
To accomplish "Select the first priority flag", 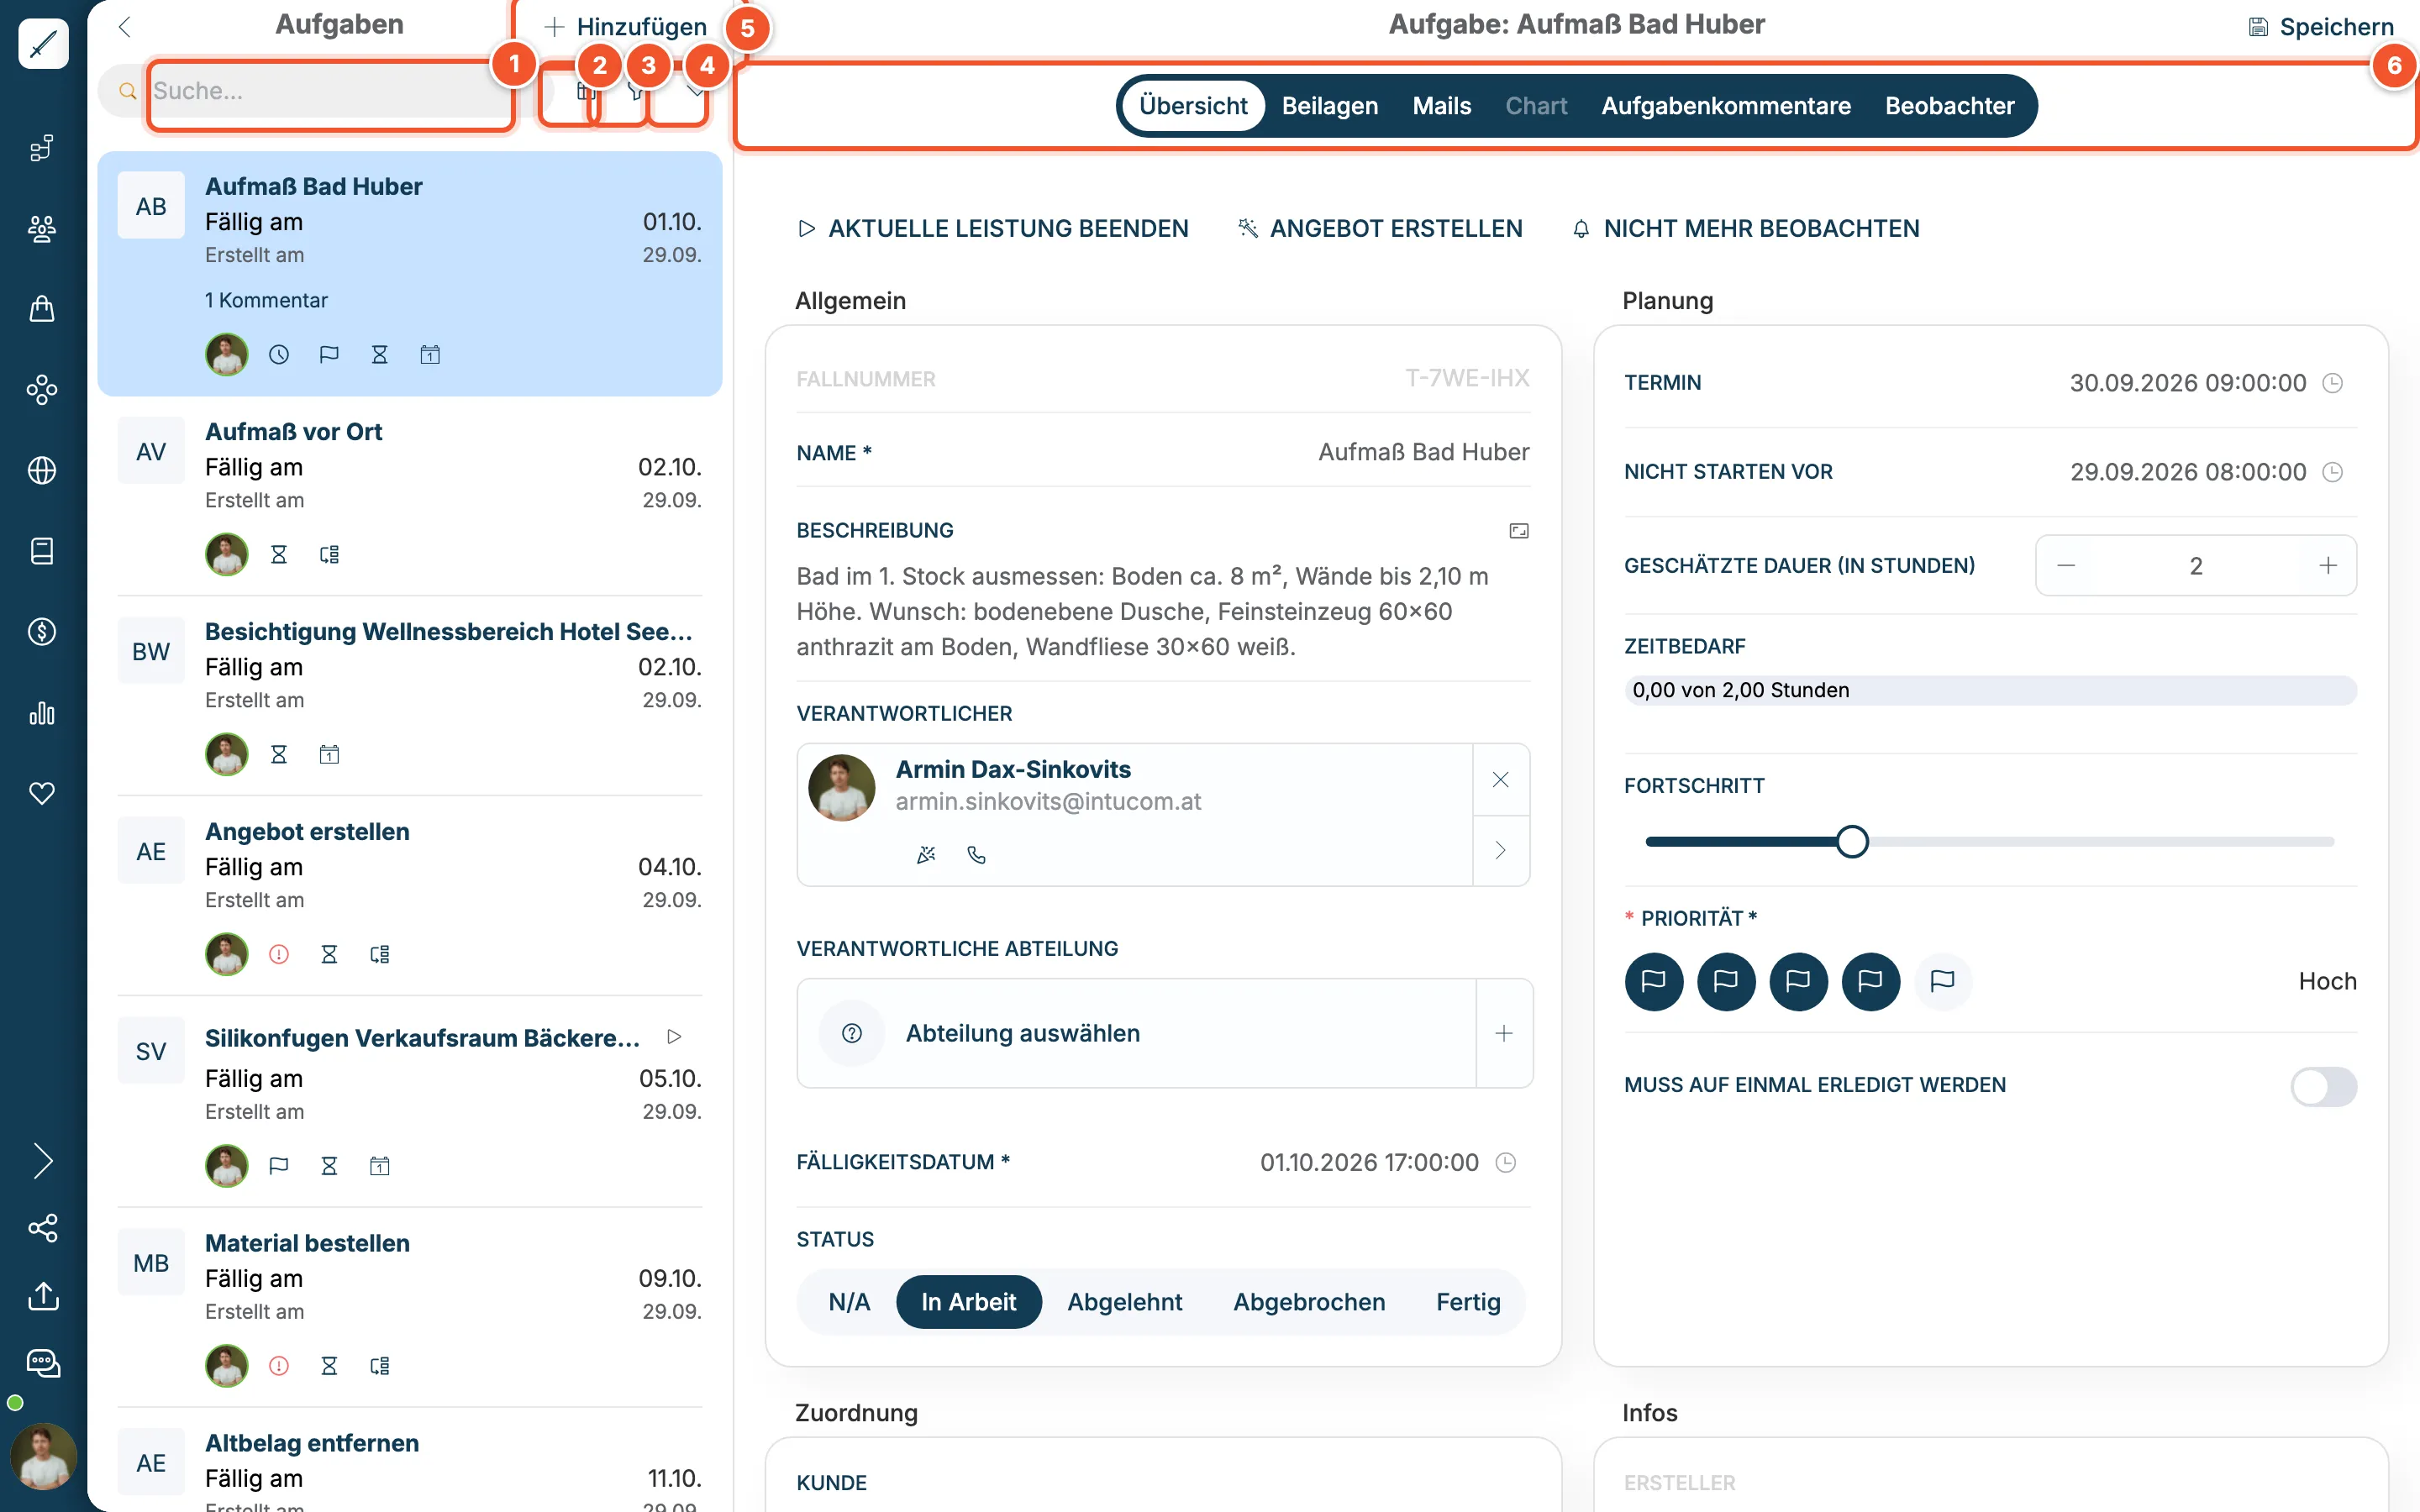I will click(x=1654, y=981).
